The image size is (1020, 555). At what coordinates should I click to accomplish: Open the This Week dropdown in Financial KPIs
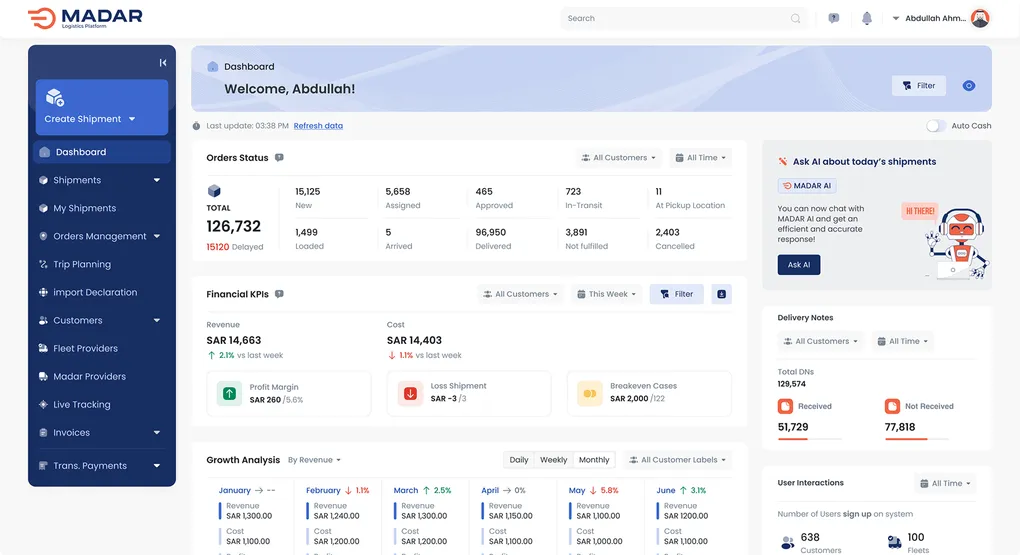[612, 294]
